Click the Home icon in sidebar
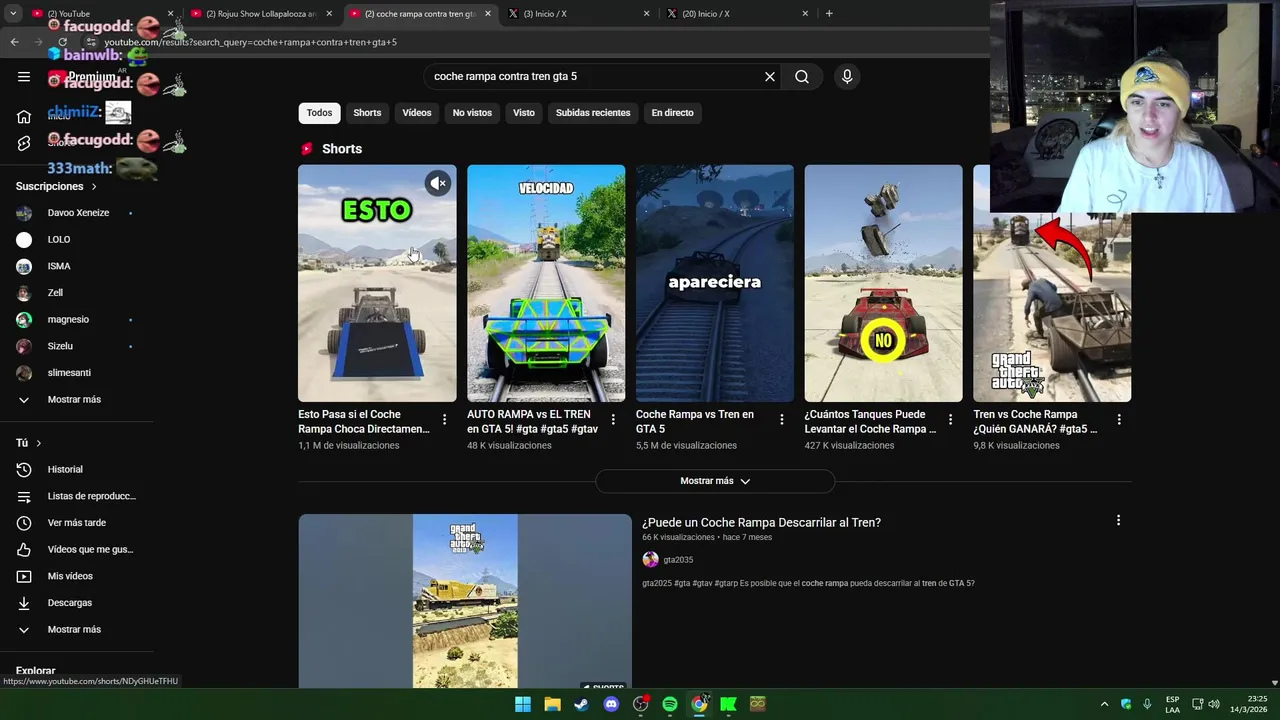 coord(24,116)
